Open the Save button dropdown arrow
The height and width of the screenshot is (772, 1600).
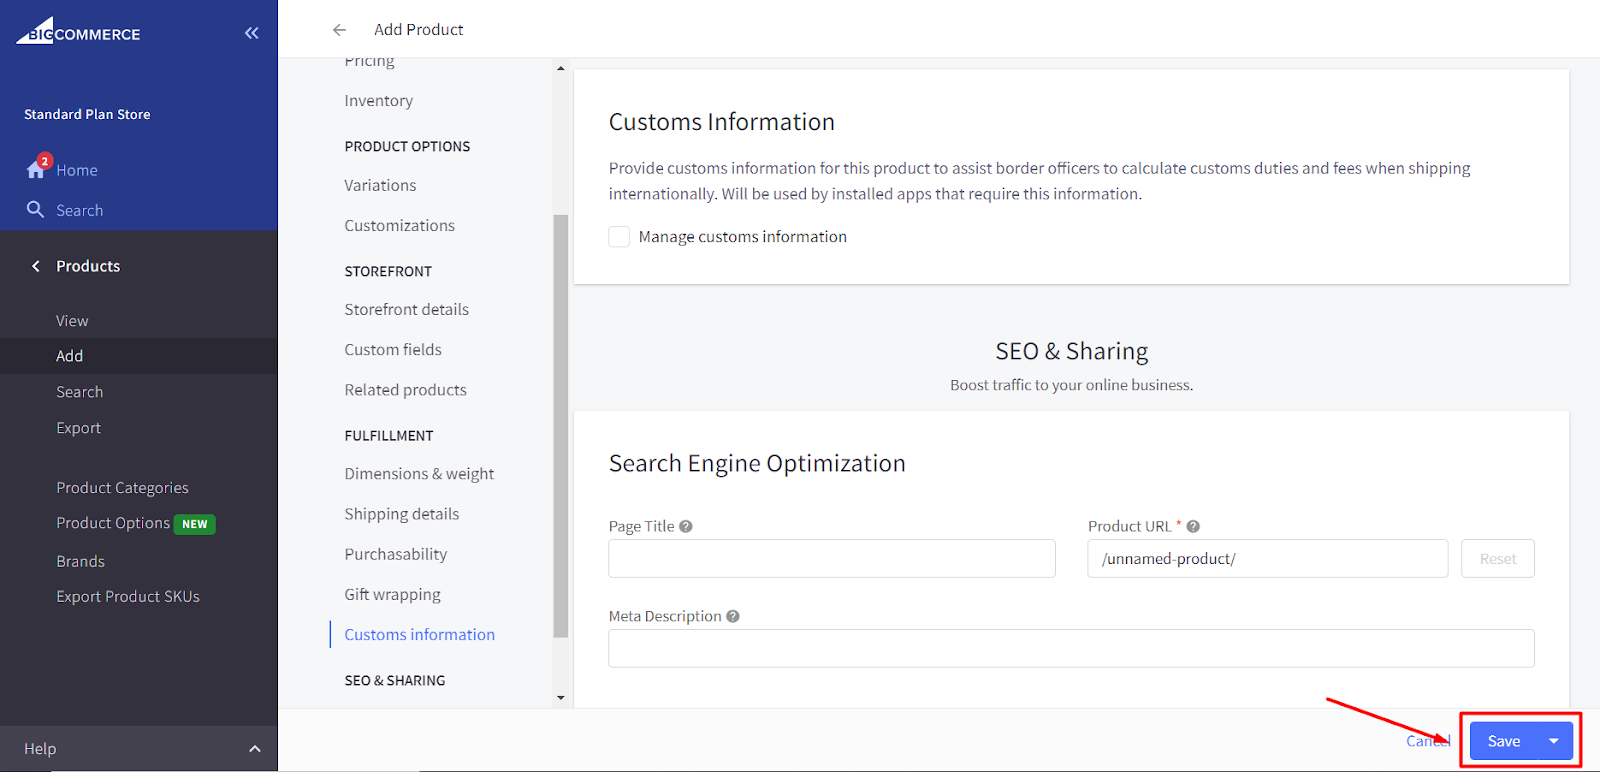click(x=1553, y=741)
